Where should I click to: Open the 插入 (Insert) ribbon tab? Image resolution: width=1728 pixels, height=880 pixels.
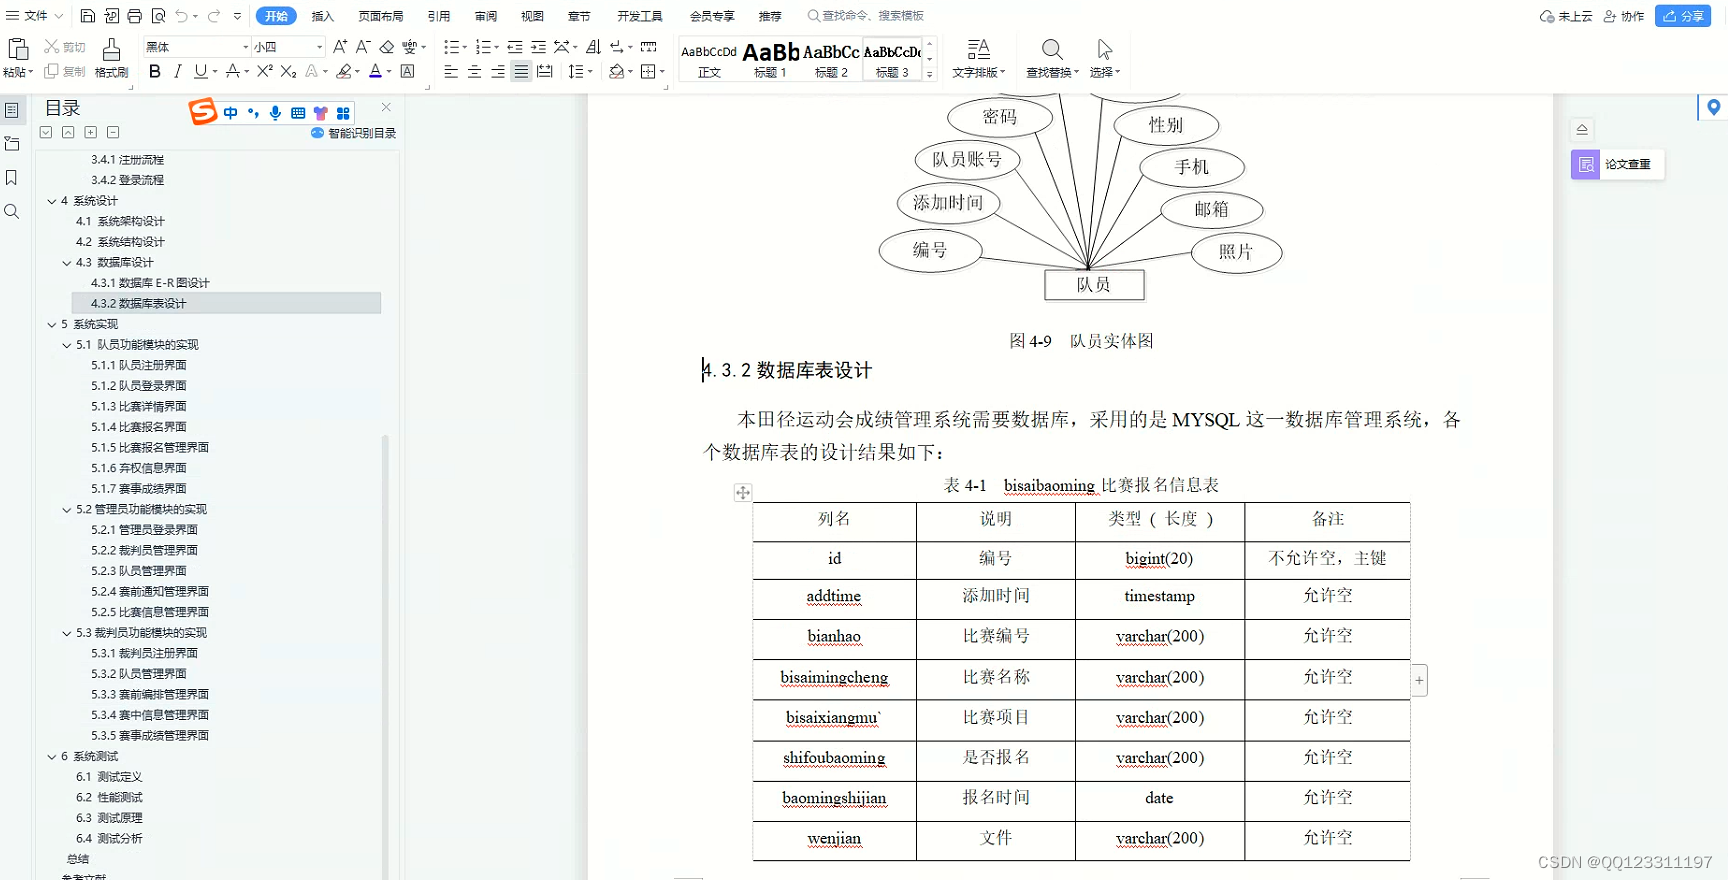323,16
